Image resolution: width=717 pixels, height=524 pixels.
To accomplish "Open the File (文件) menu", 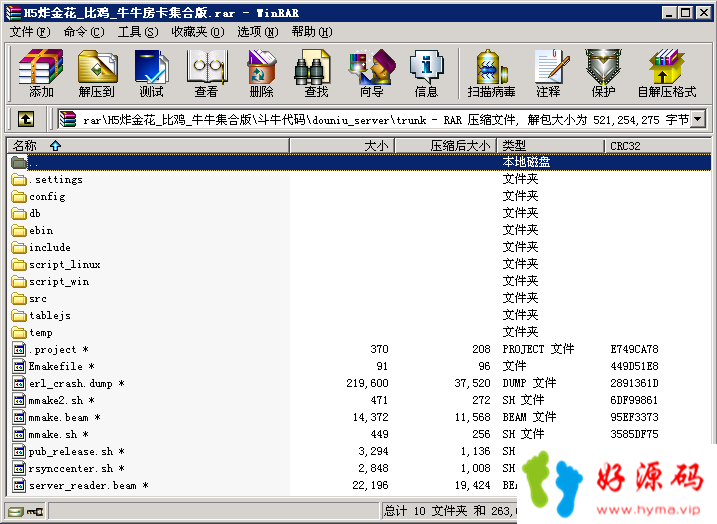I will click(30, 32).
